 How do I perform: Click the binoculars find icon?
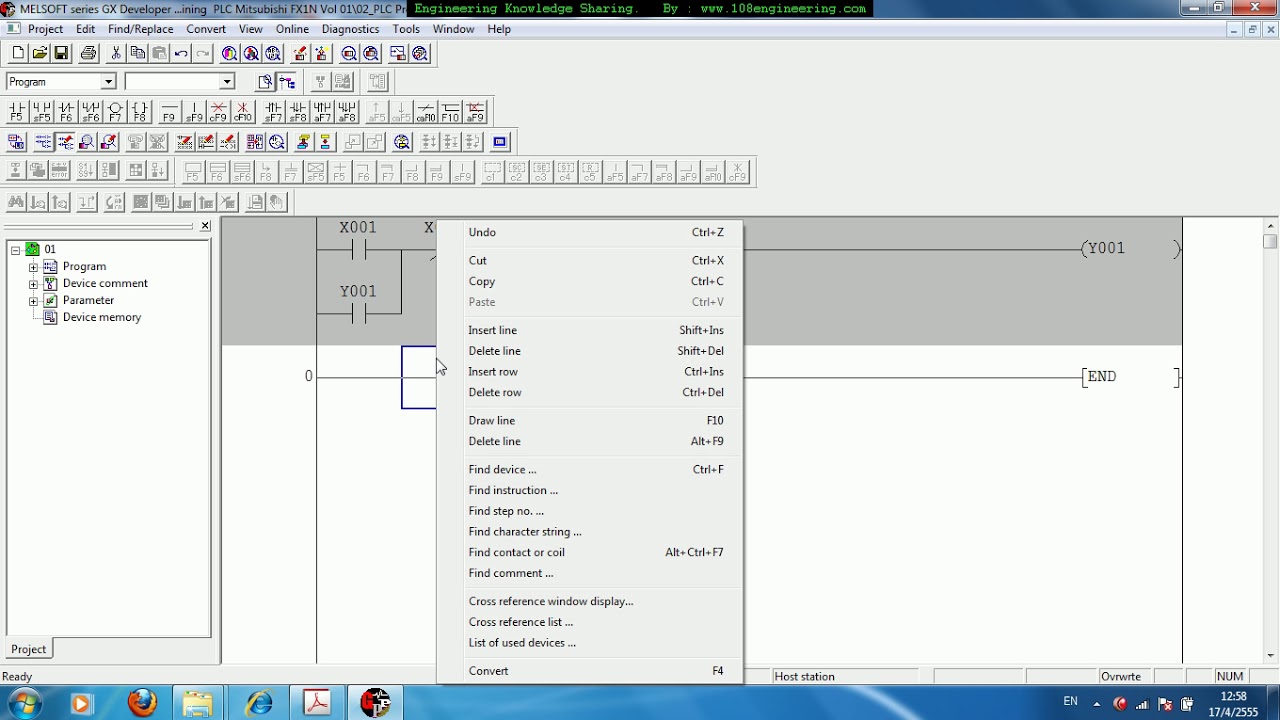pyautogui.click(x=16, y=202)
